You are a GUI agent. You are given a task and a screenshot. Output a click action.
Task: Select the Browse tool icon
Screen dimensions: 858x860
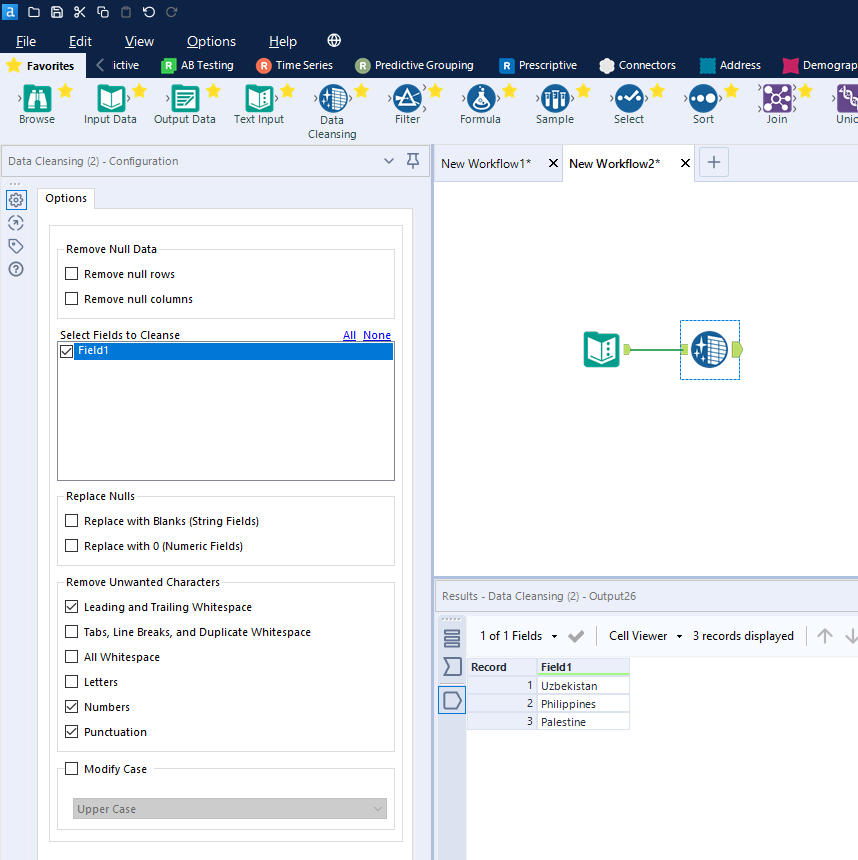point(37,99)
